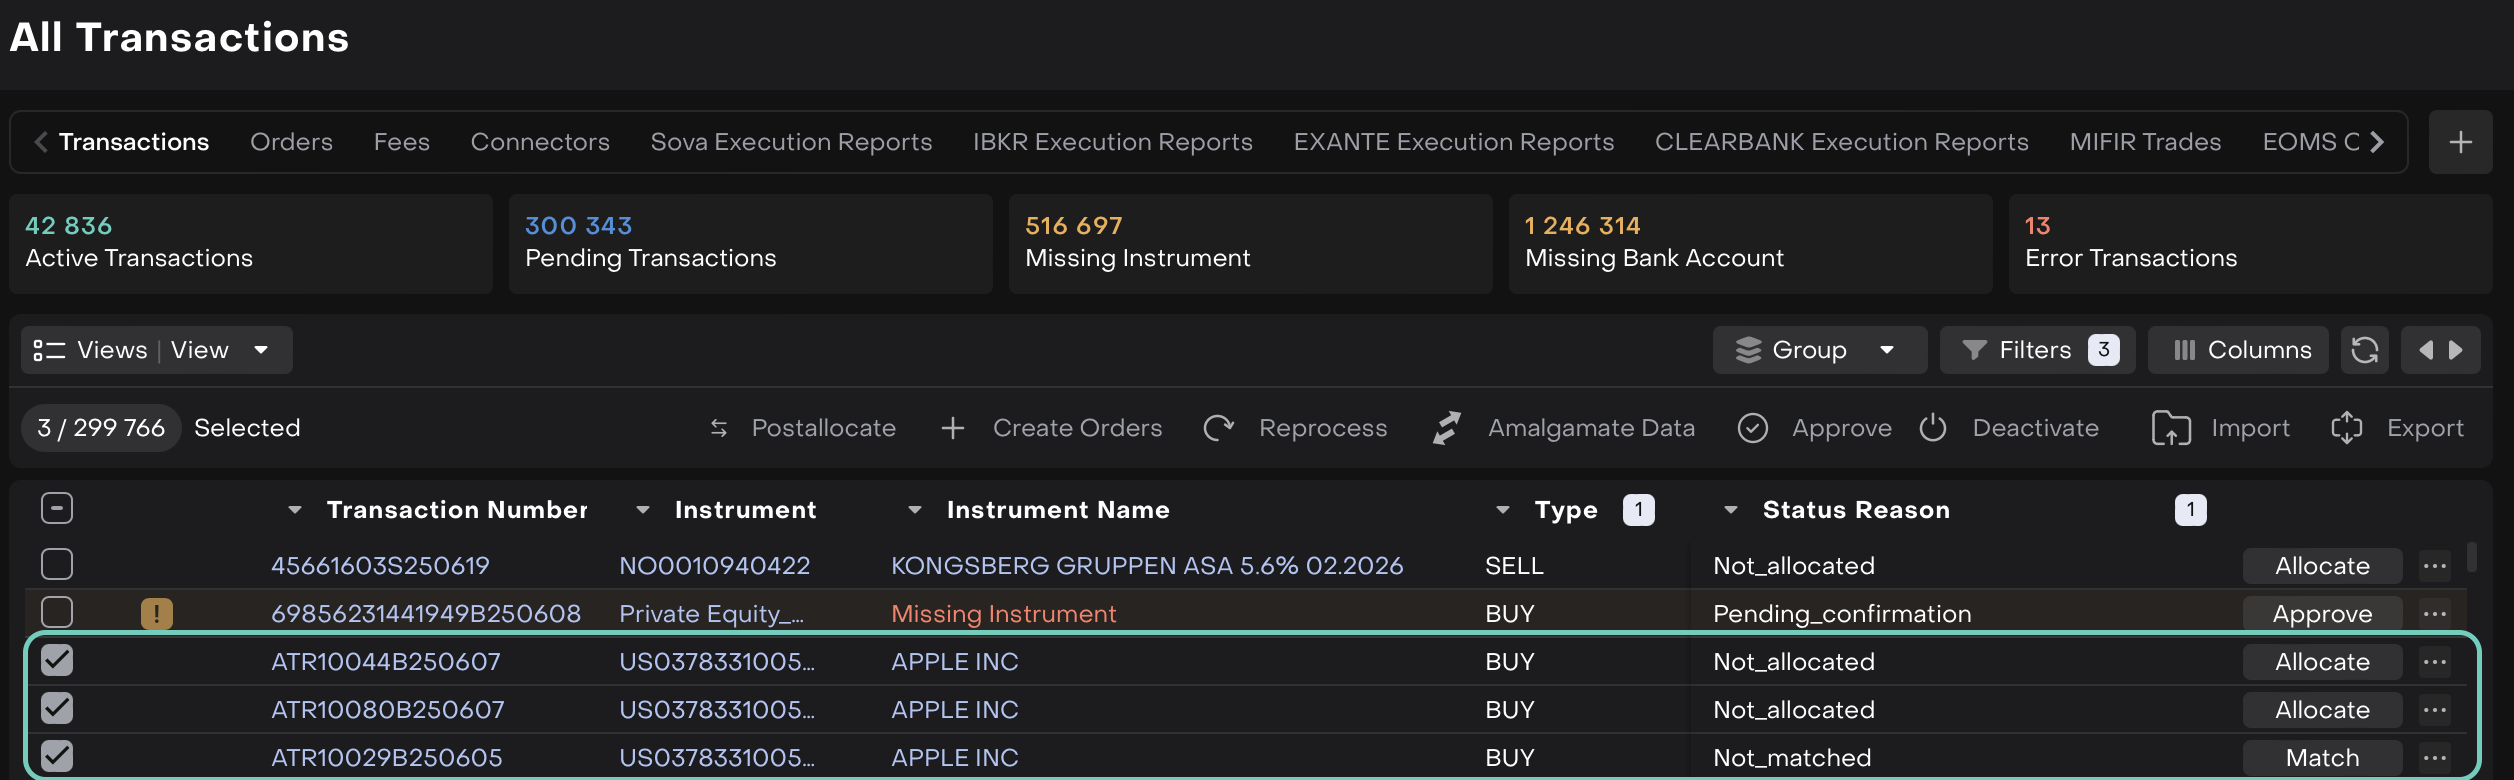Click the Deactivate power icon
This screenshot has height=780, width=2514.
pos(1933,428)
